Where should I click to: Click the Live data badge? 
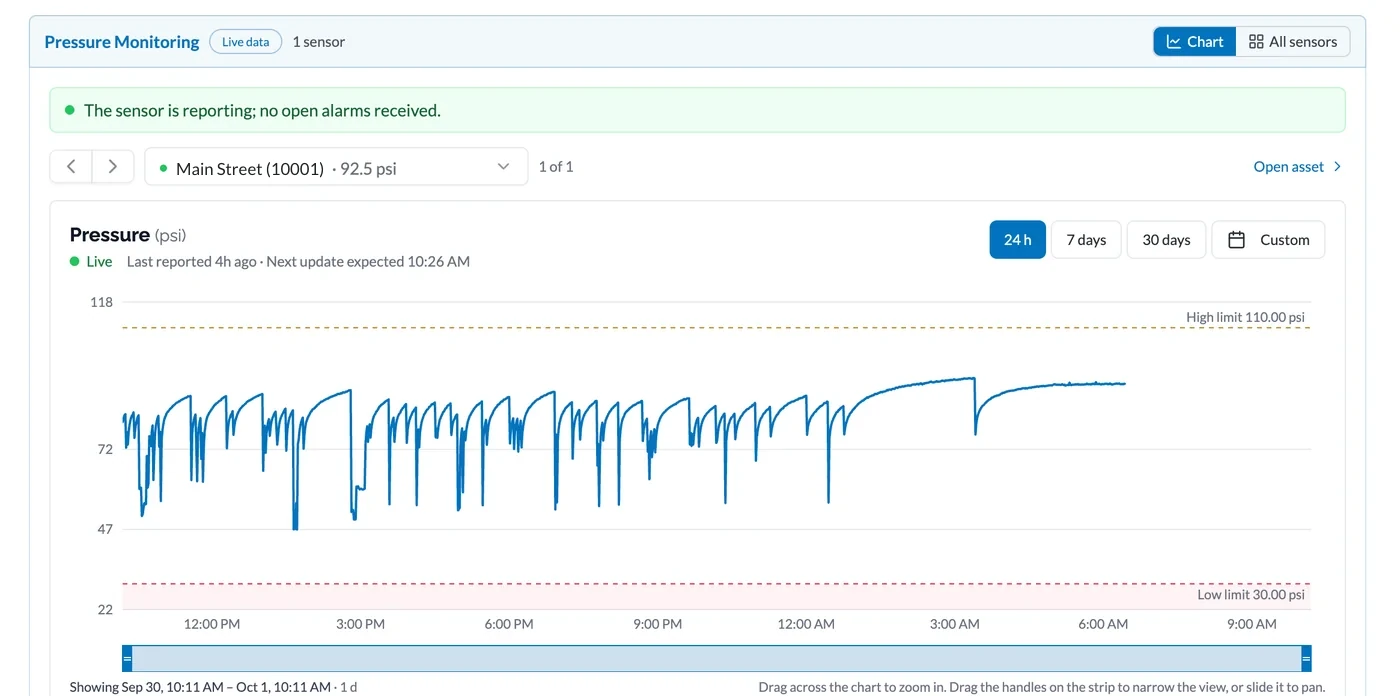246,42
